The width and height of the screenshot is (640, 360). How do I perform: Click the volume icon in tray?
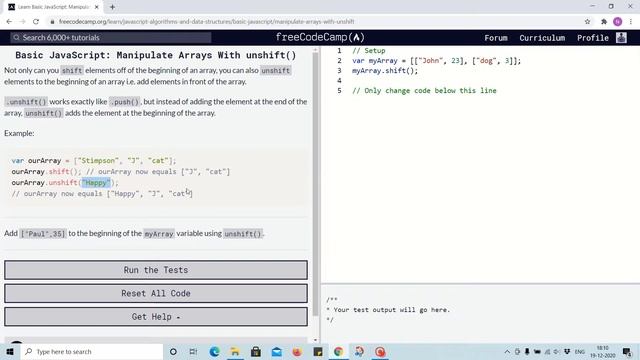pos(557,351)
